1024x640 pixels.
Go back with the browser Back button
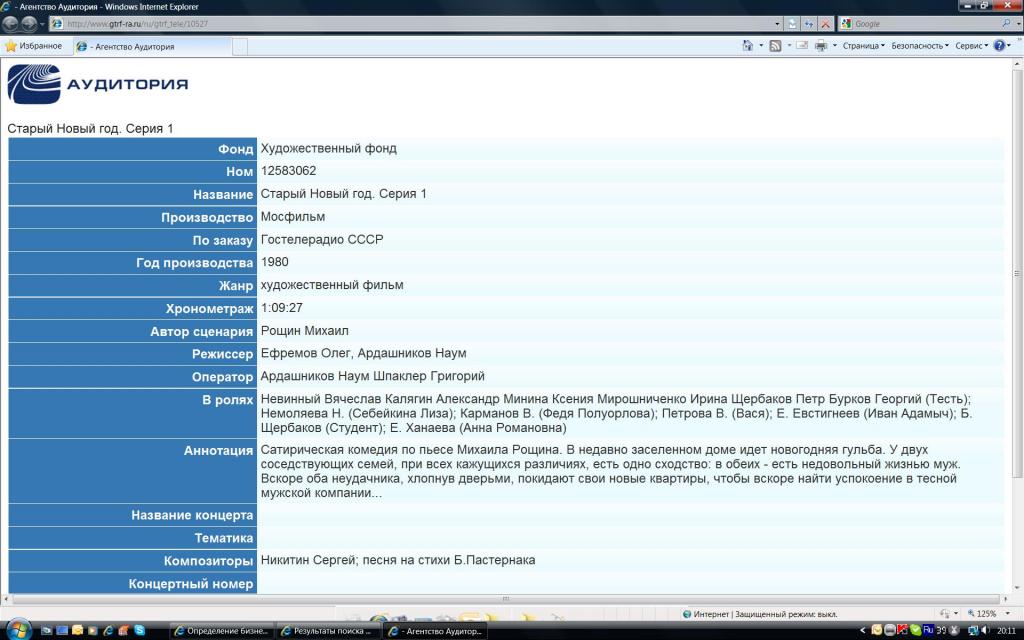pos(11,23)
